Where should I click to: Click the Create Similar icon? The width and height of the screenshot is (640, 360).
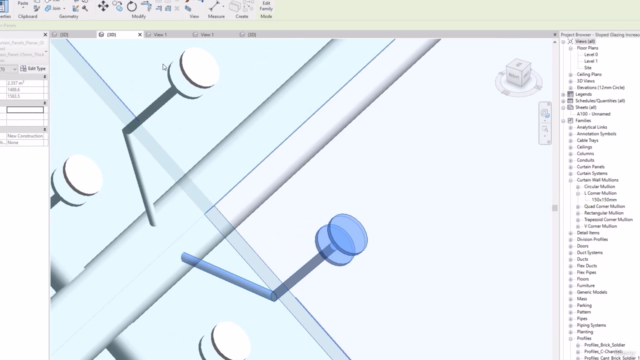(x=249, y=6)
